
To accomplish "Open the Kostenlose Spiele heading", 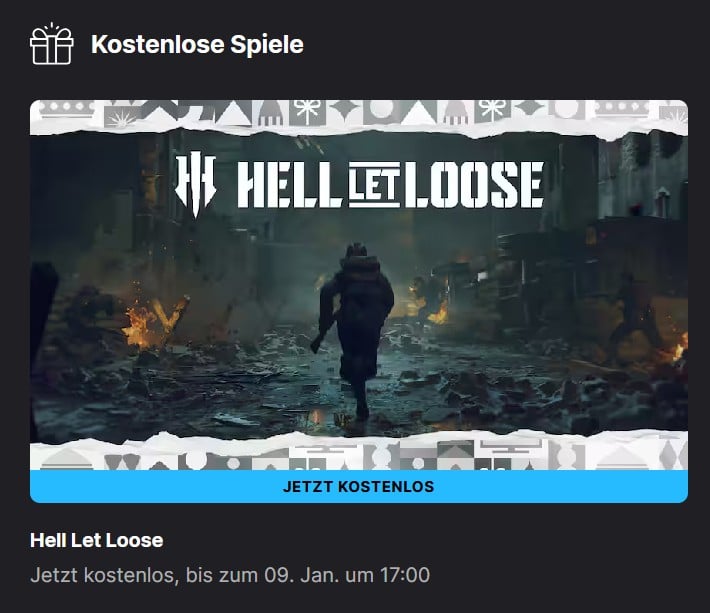I will (x=197, y=44).
